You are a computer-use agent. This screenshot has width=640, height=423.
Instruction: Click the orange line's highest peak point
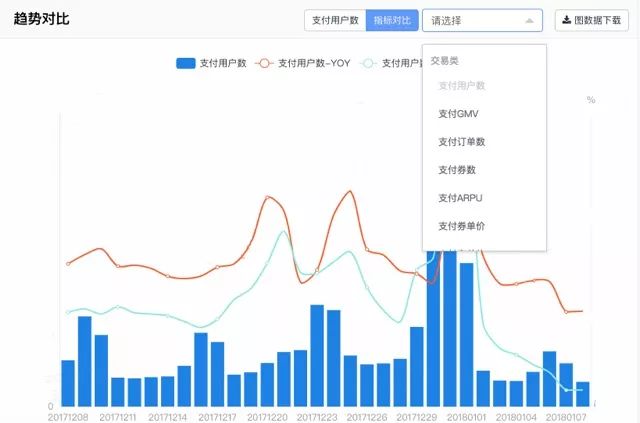coord(350,191)
